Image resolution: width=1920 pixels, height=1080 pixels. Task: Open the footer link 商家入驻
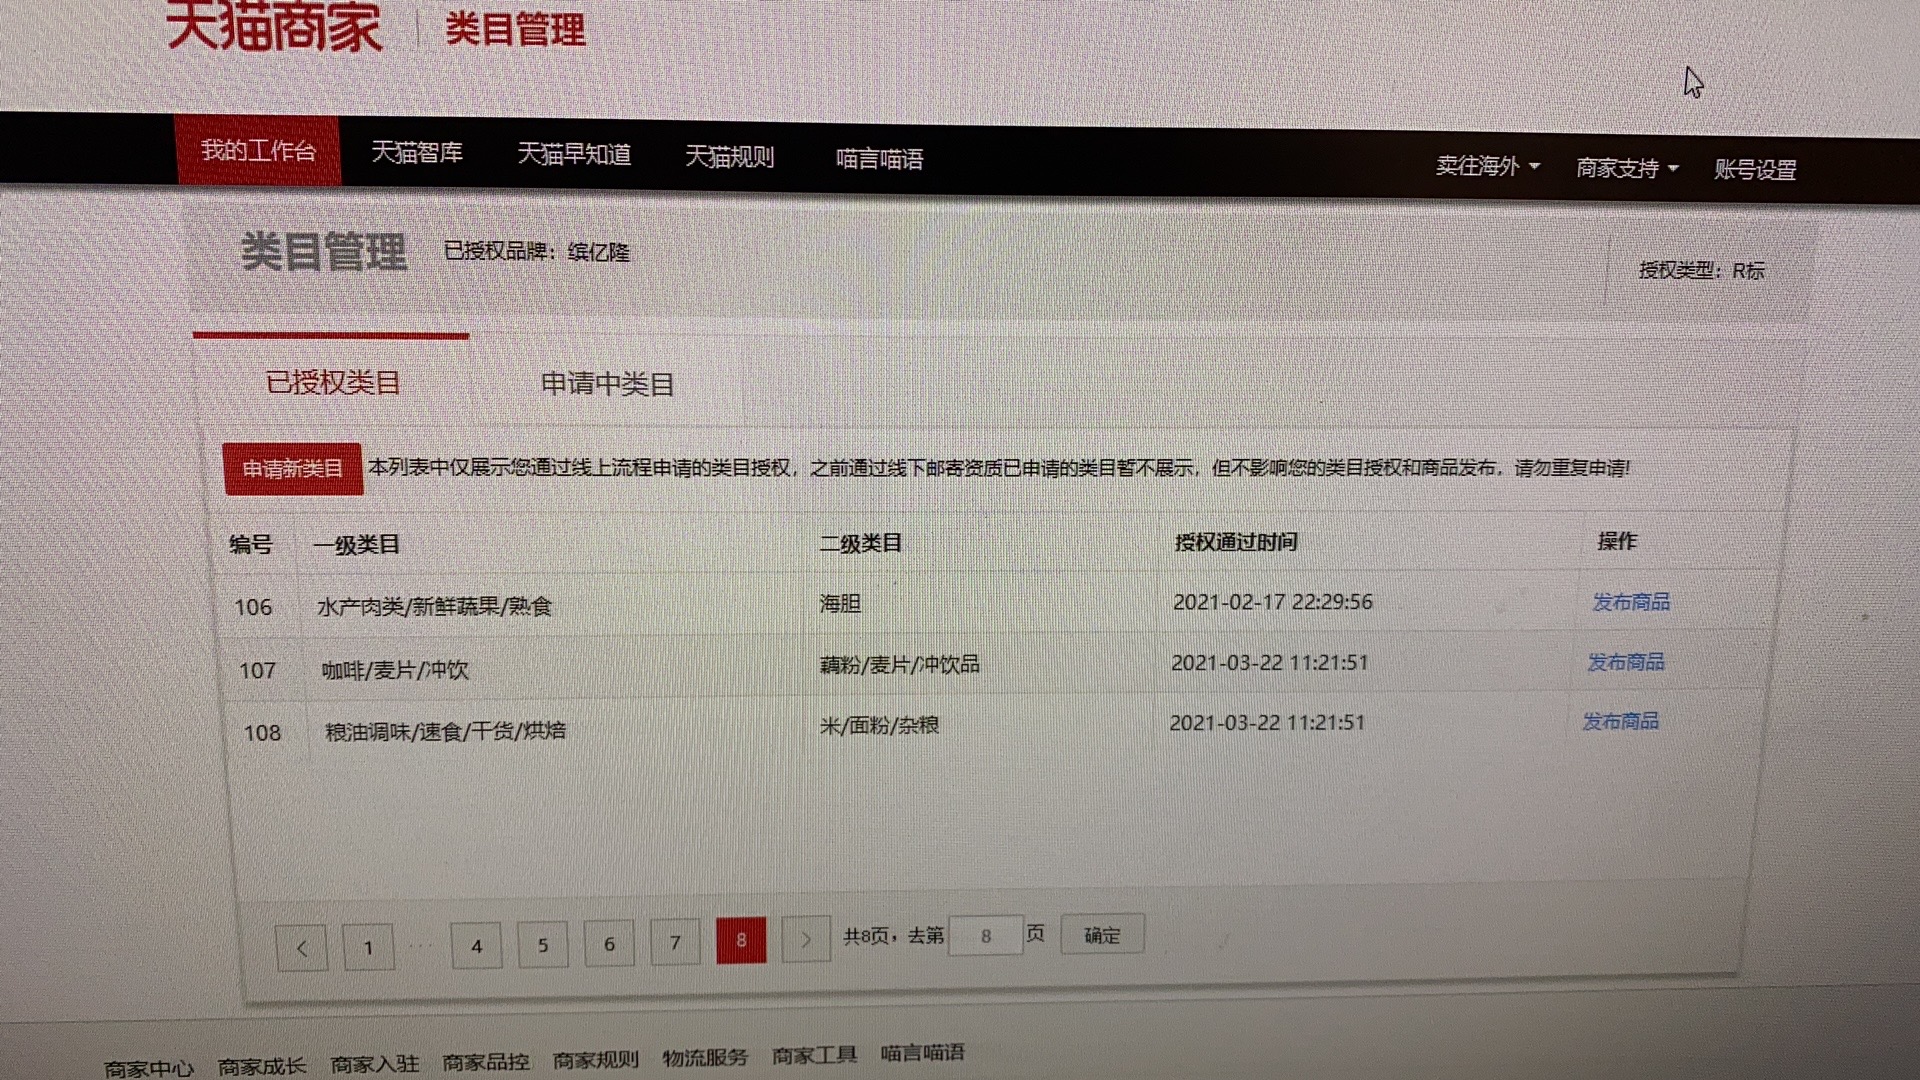click(x=375, y=1064)
